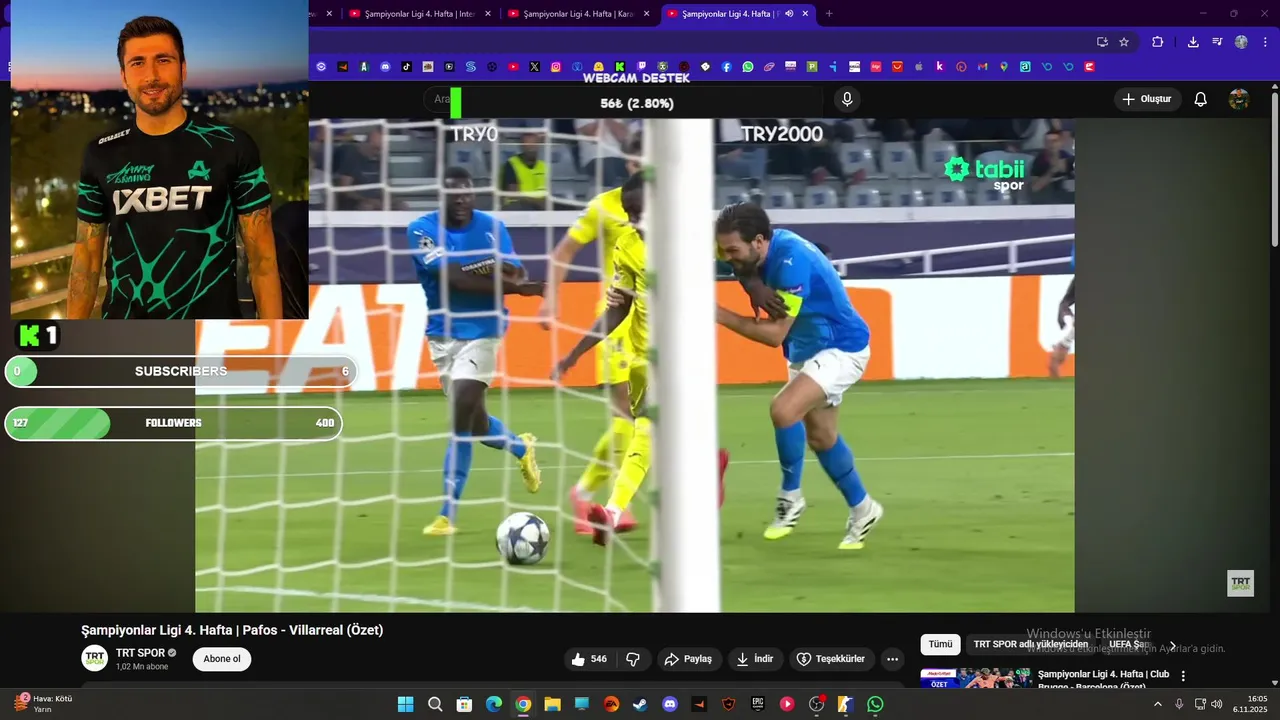The height and width of the screenshot is (720, 1280).
Task: Open the Google Maps bookmark icon
Action: (1004, 67)
